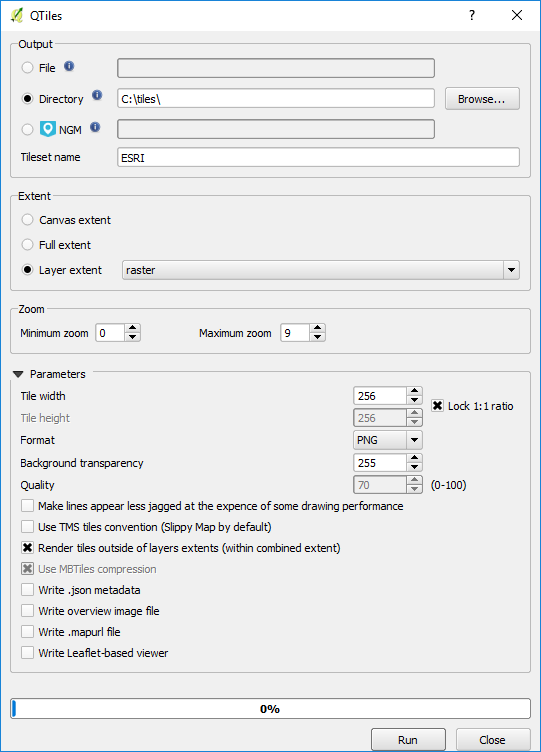541x752 pixels.
Task: Click the info icon next to NGM
Action: 95,127
